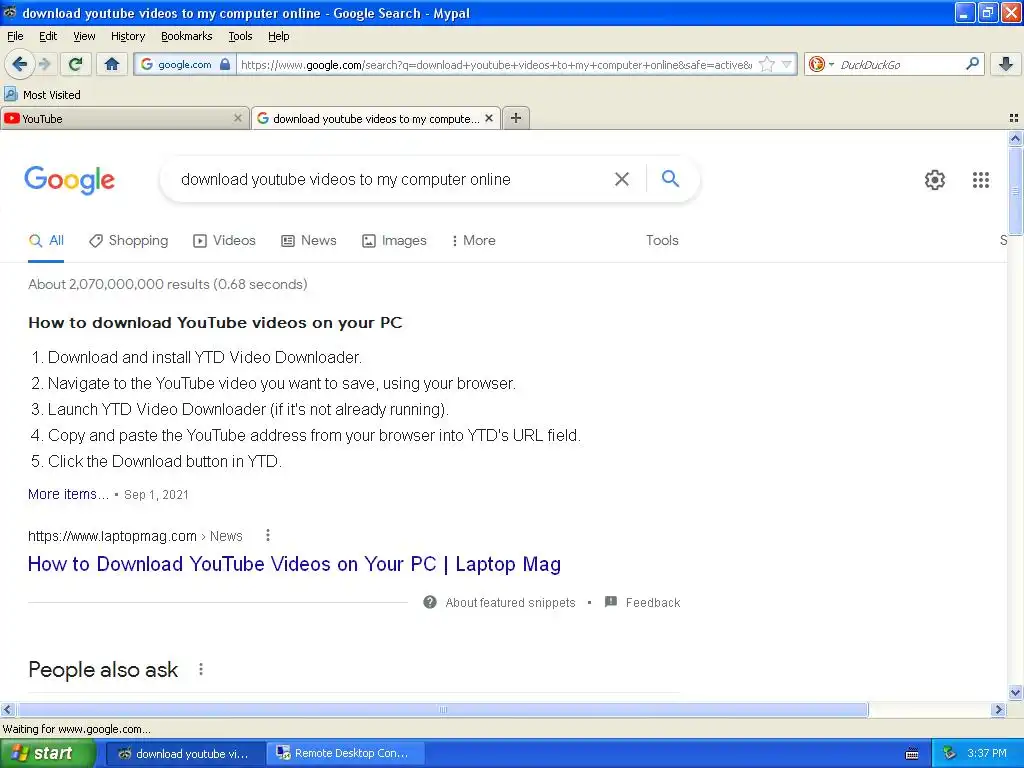Switch to News results
The image size is (1024, 768).
[309, 240]
